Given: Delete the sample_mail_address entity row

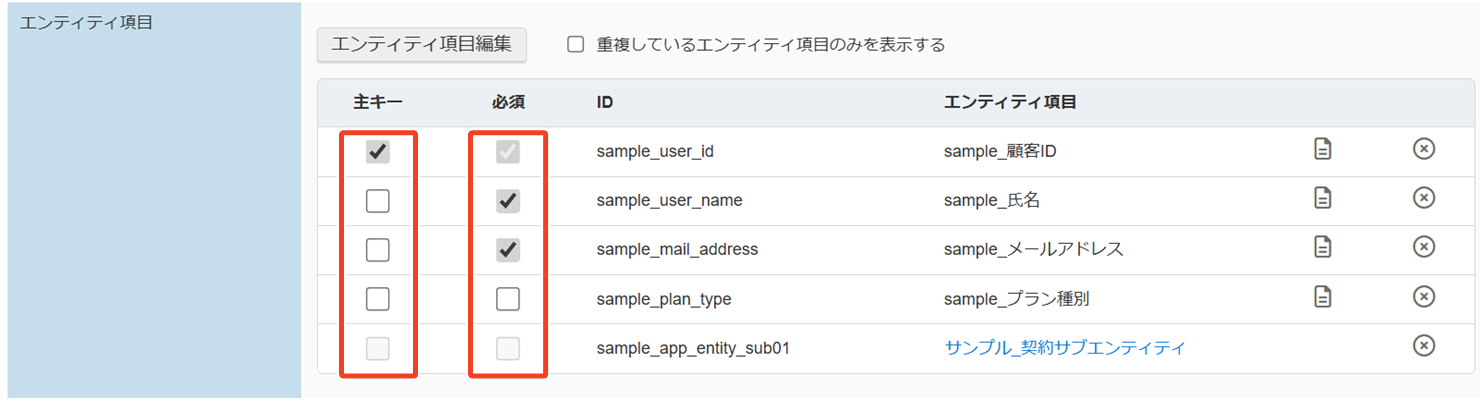Looking at the screenshot, I should pyautogui.click(x=1424, y=248).
